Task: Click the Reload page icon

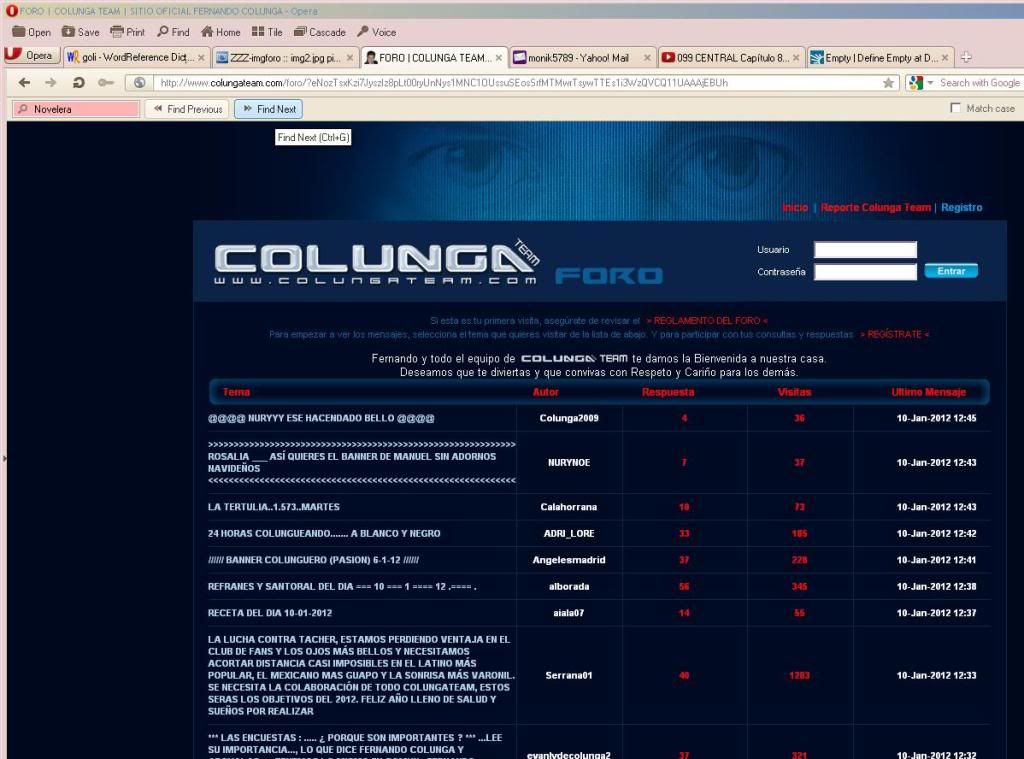Action: 78,83
